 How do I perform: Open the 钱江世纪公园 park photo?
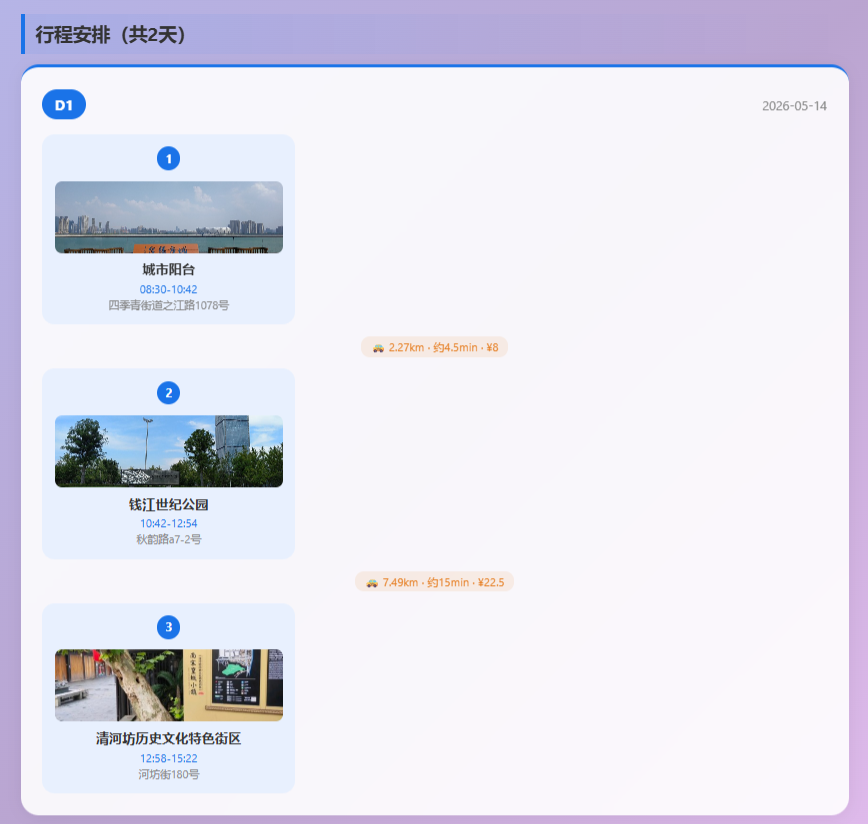click(x=169, y=452)
